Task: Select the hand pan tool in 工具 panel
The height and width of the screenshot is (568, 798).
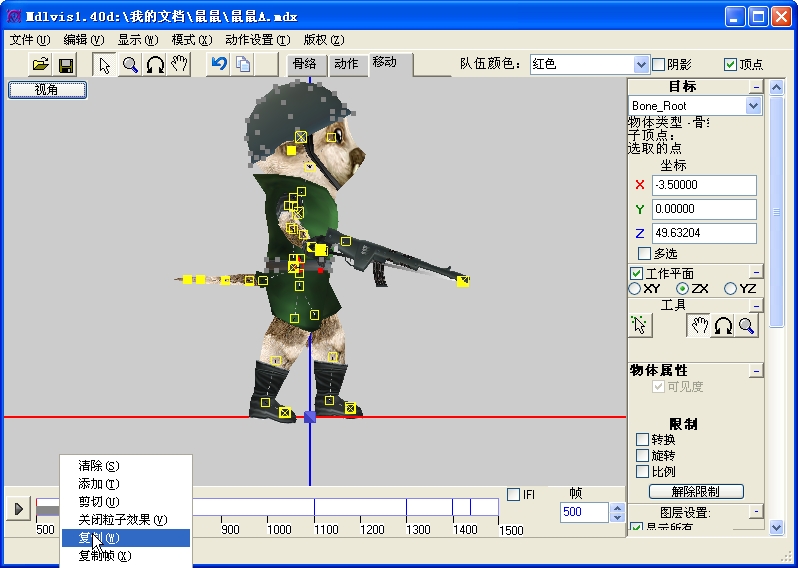Action: 697,325
